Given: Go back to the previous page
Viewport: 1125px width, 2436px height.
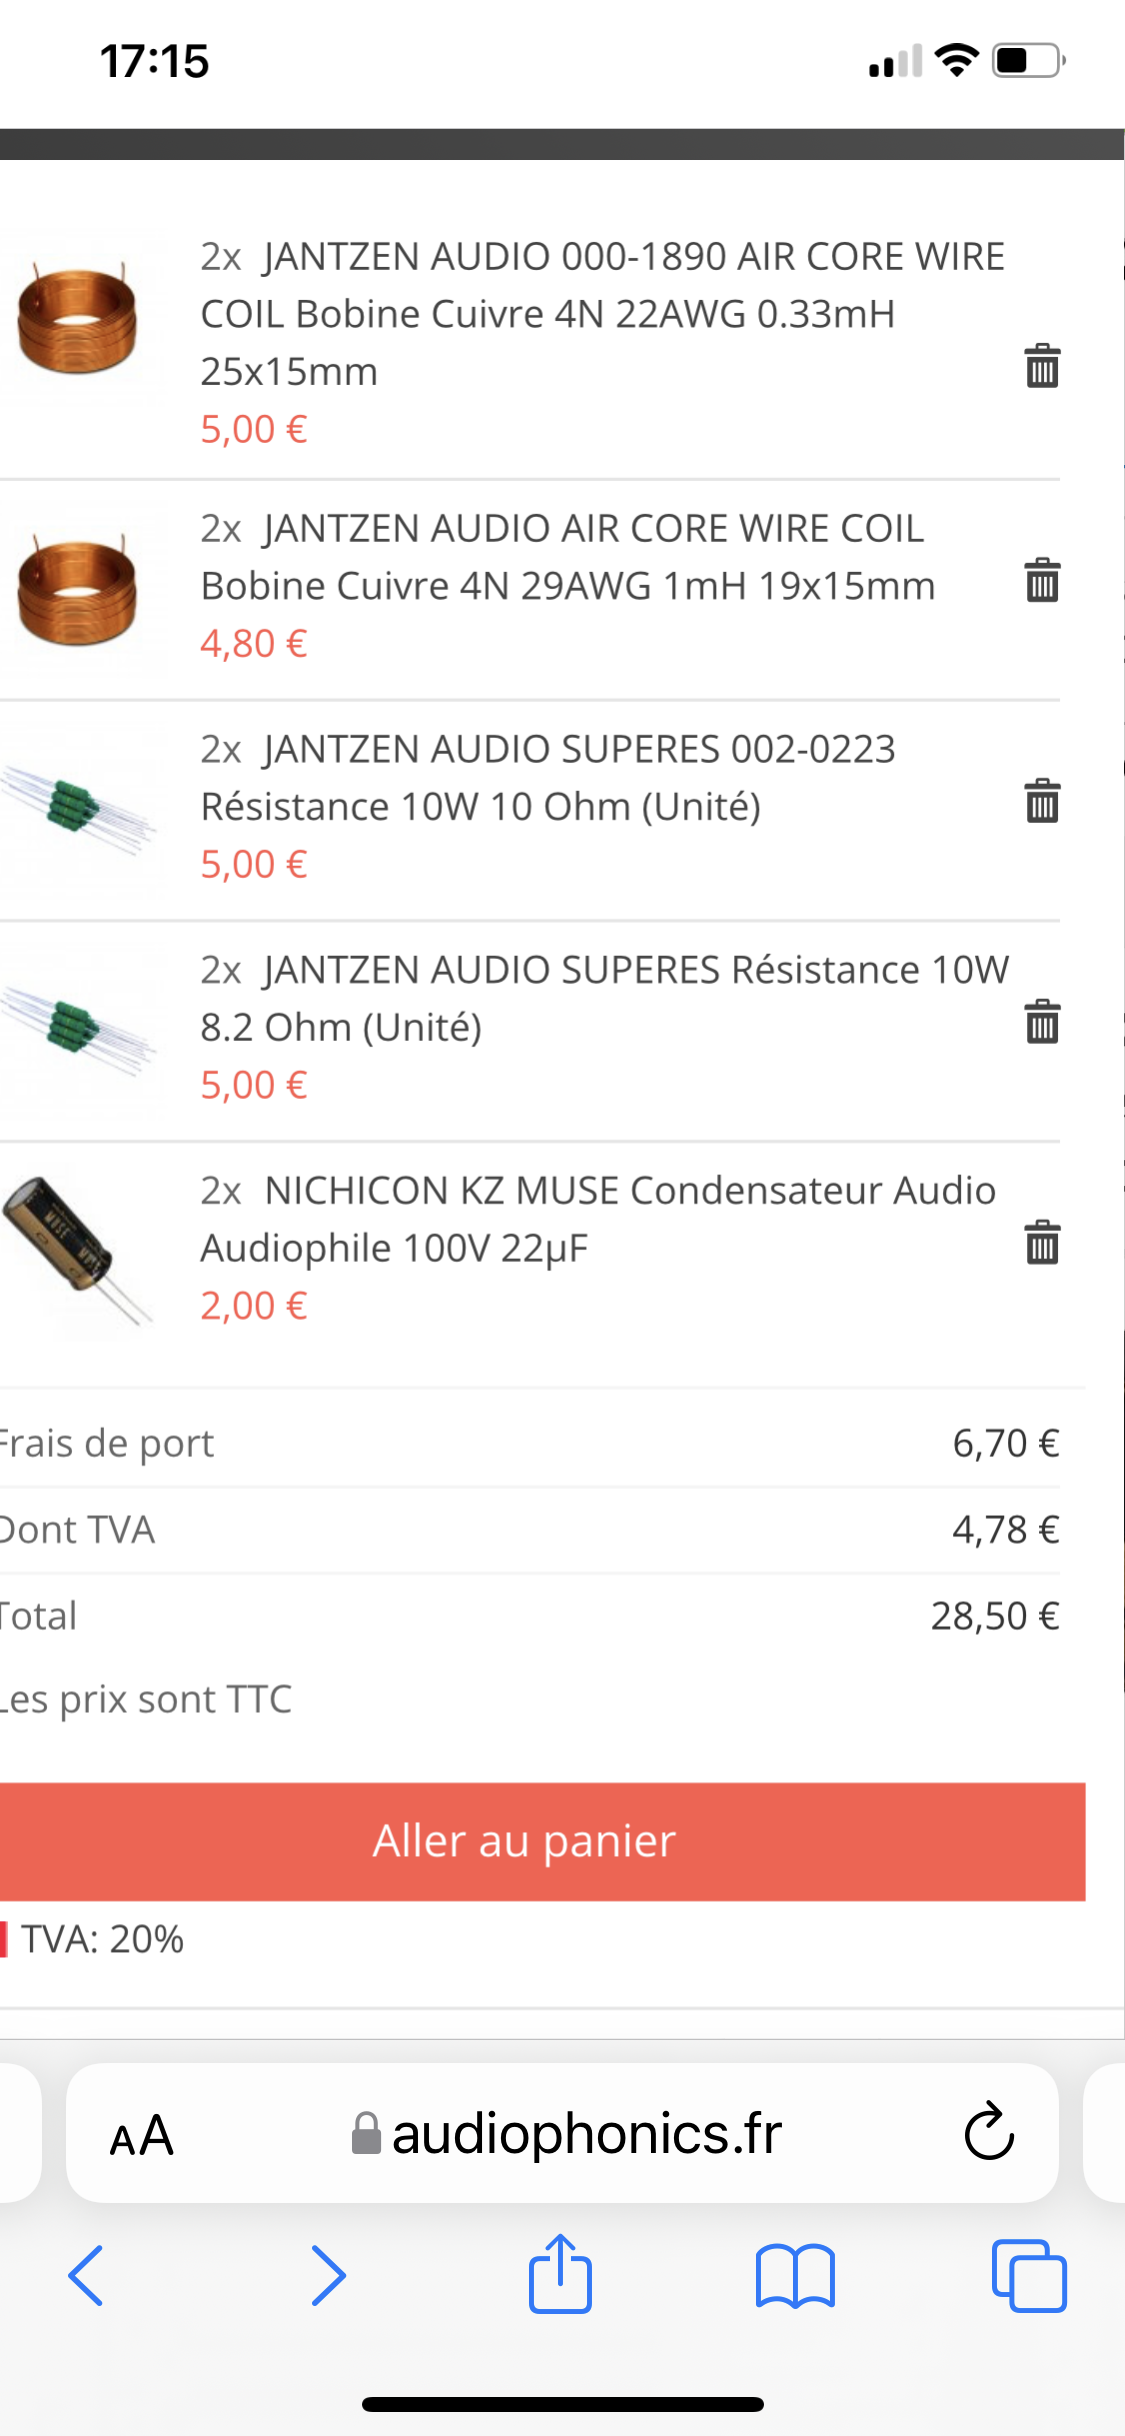Looking at the screenshot, I should click(x=86, y=2276).
